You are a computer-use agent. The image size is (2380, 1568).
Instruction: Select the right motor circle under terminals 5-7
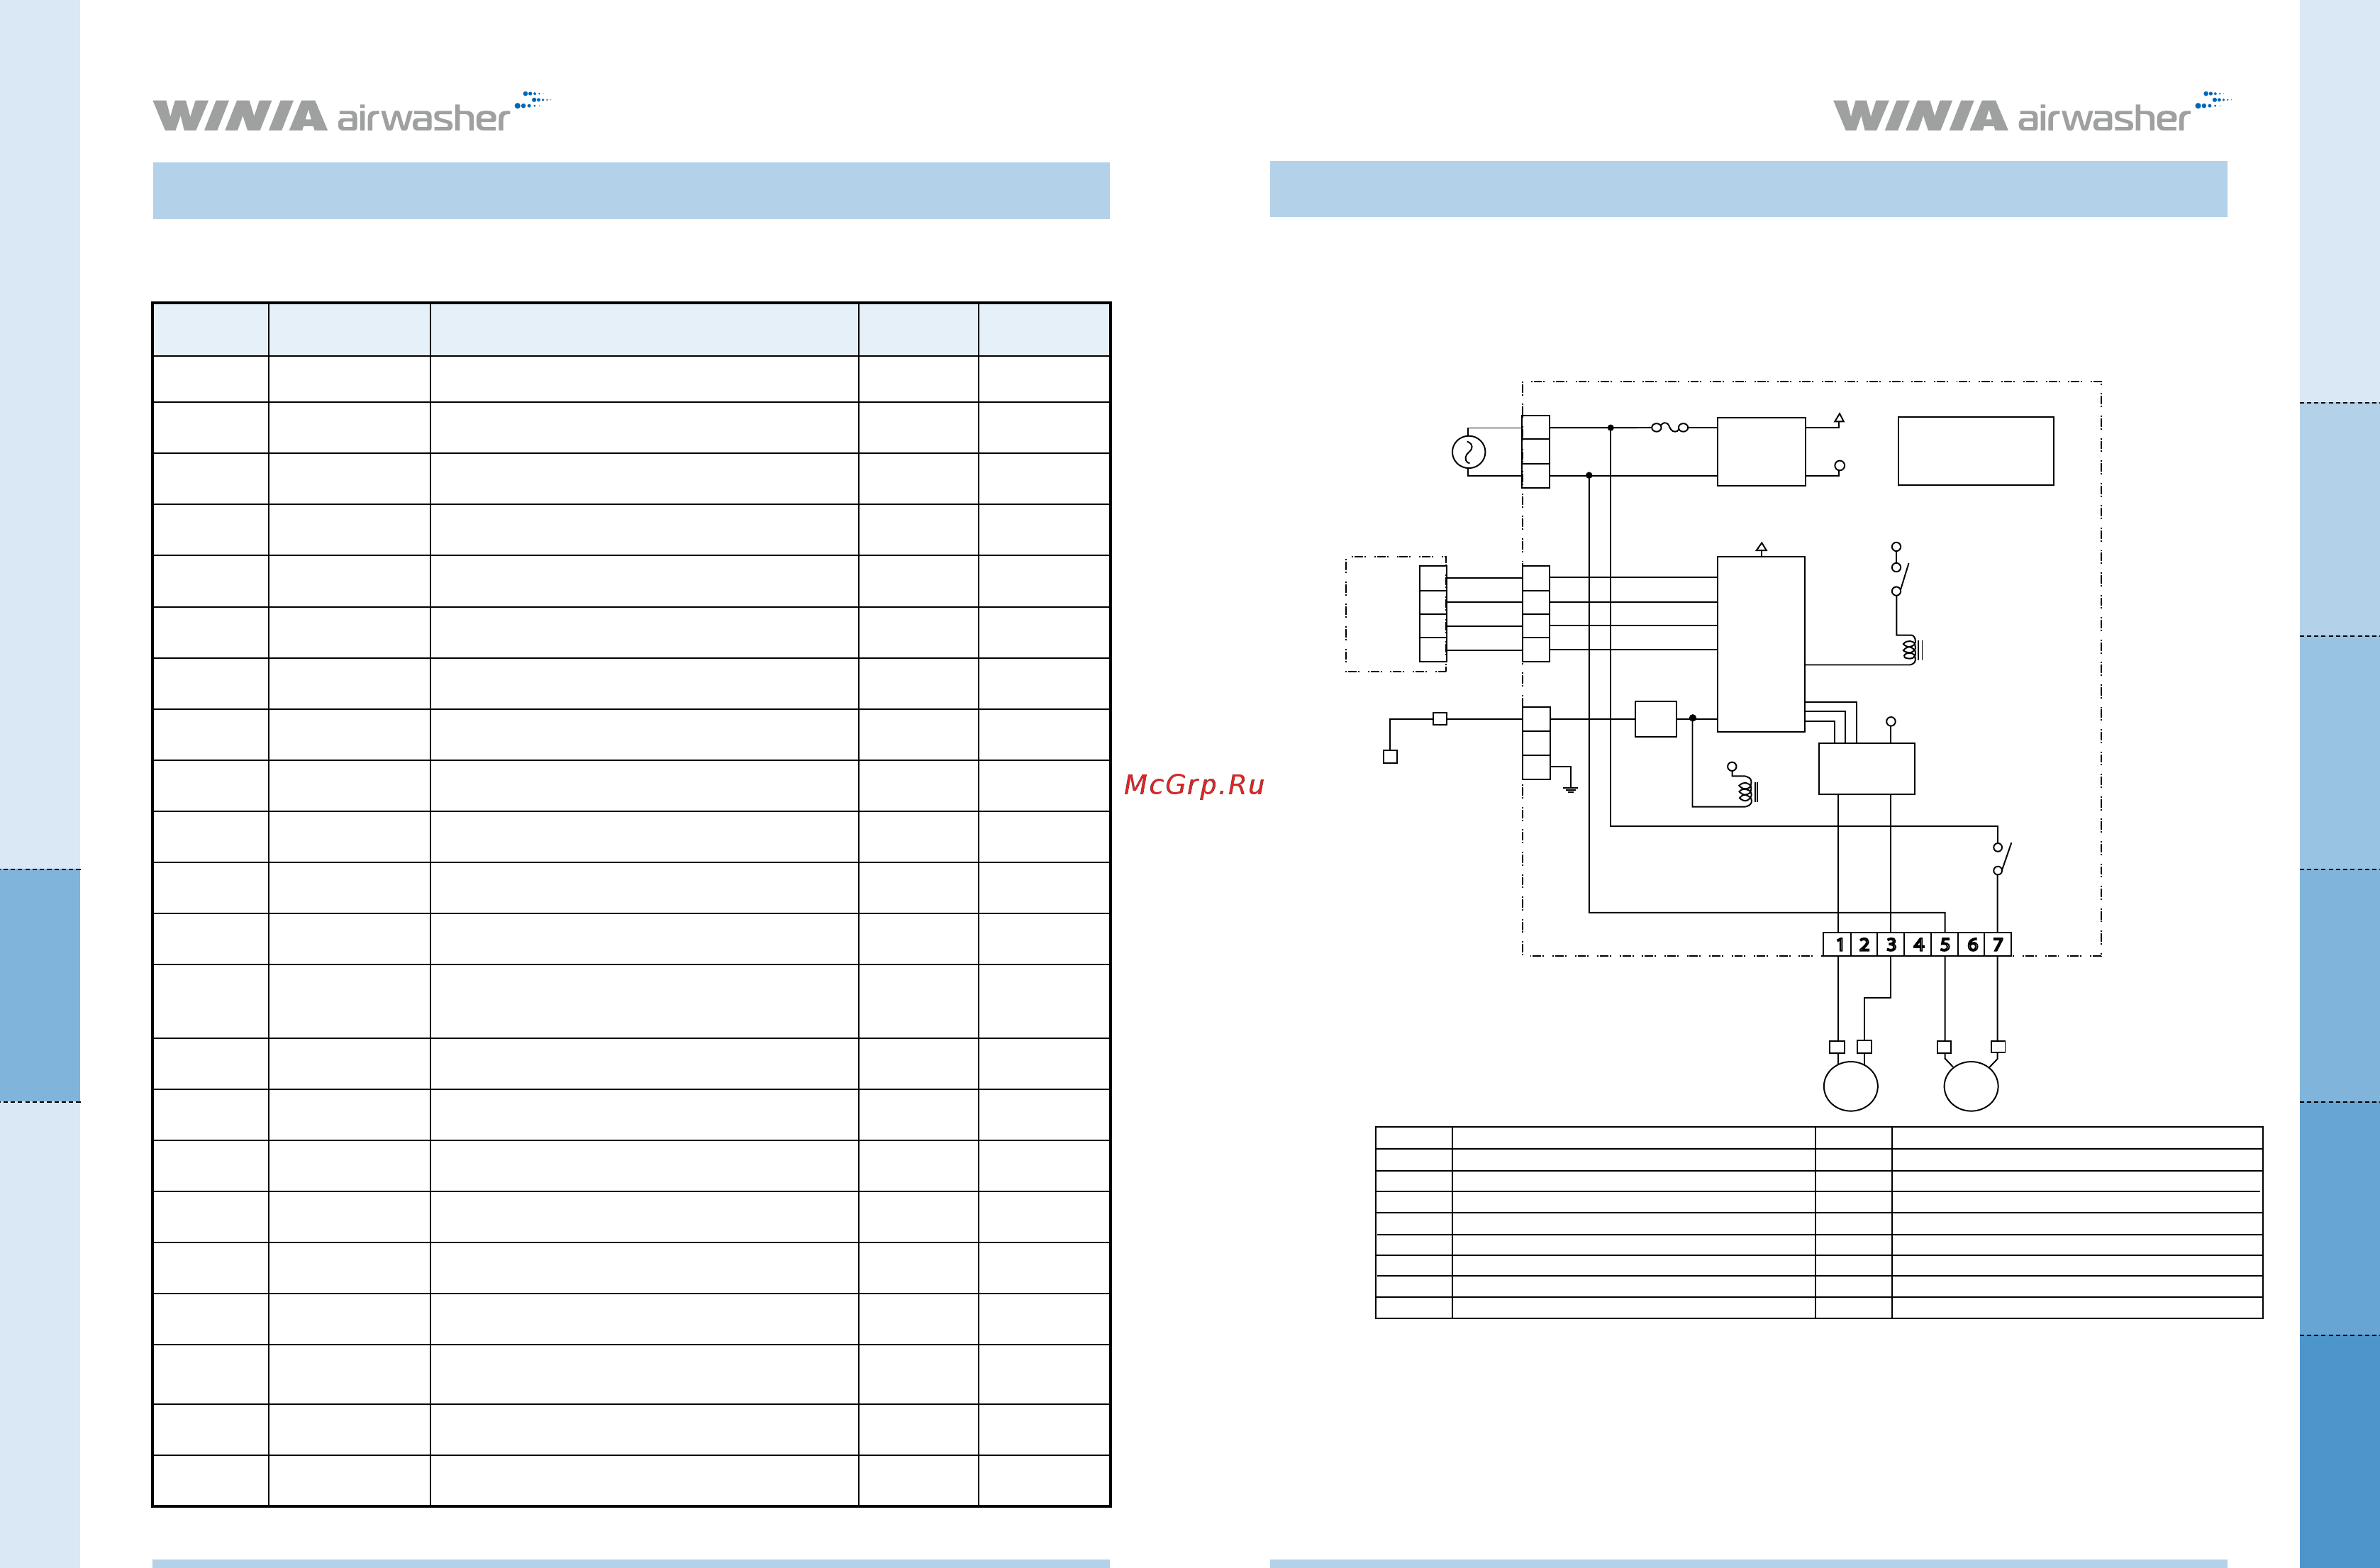(x=1970, y=1086)
